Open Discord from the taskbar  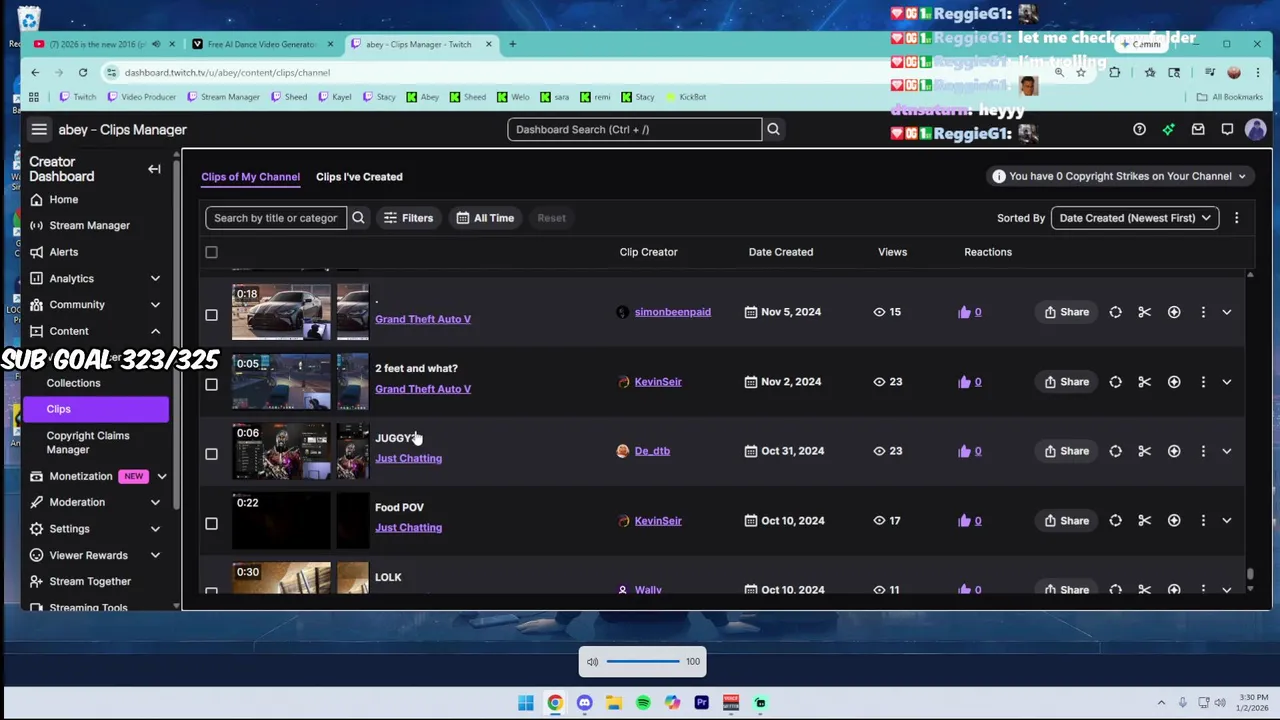(584, 703)
